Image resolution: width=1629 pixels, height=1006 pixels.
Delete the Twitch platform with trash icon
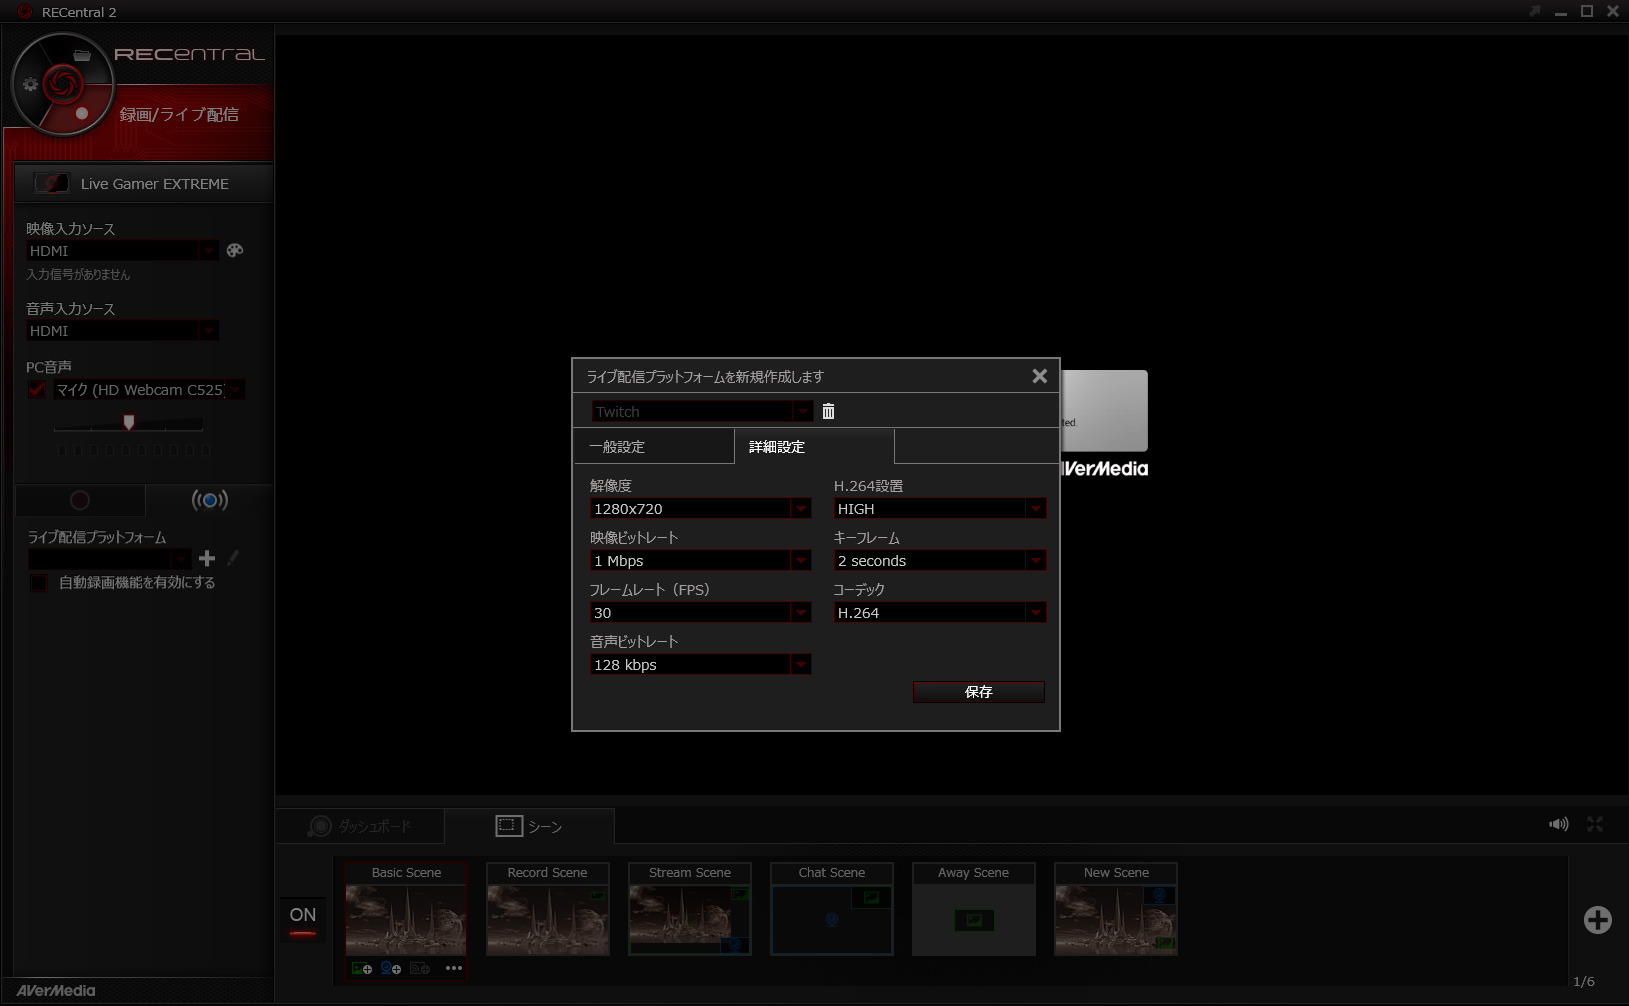click(x=828, y=411)
